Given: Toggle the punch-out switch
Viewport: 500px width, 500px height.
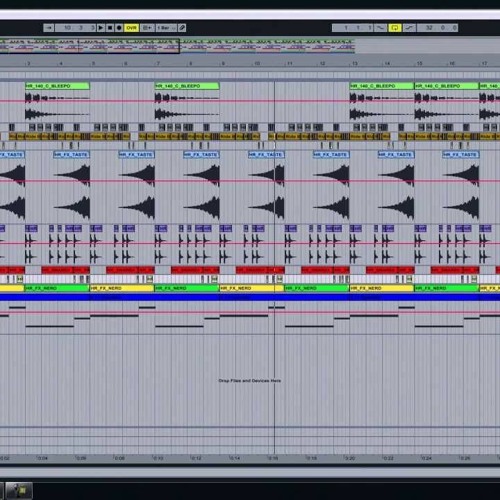Looking at the screenshot, I should (409, 28).
